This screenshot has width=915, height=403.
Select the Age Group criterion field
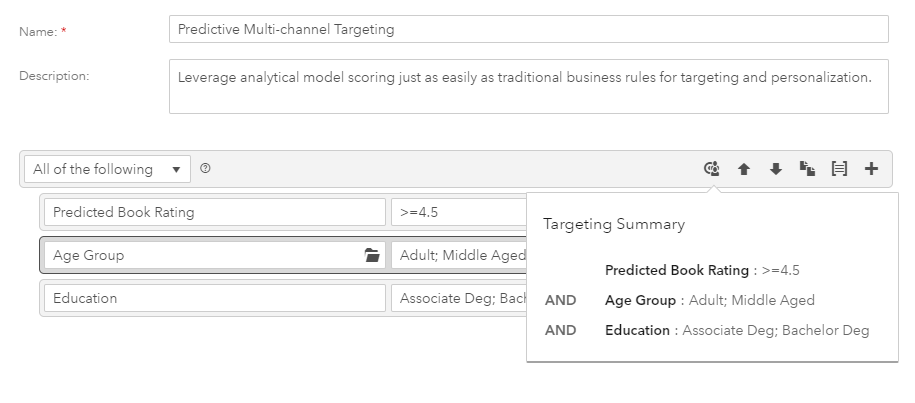[x=215, y=255]
